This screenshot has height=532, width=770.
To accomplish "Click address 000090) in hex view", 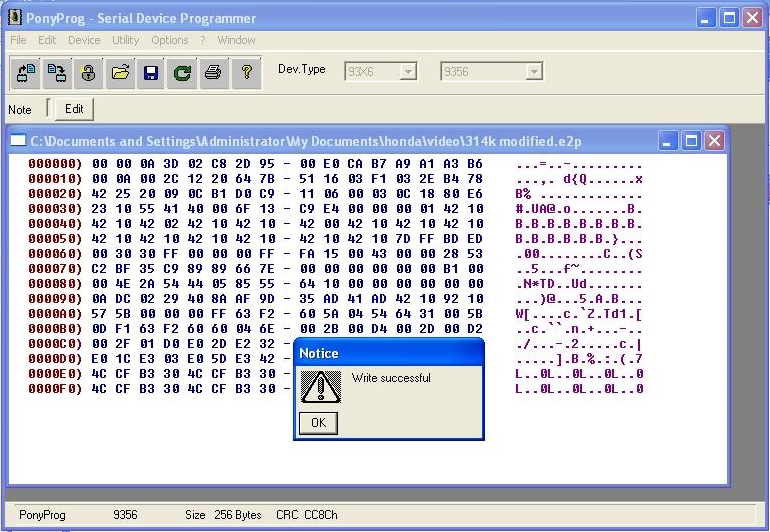I will point(55,299).
